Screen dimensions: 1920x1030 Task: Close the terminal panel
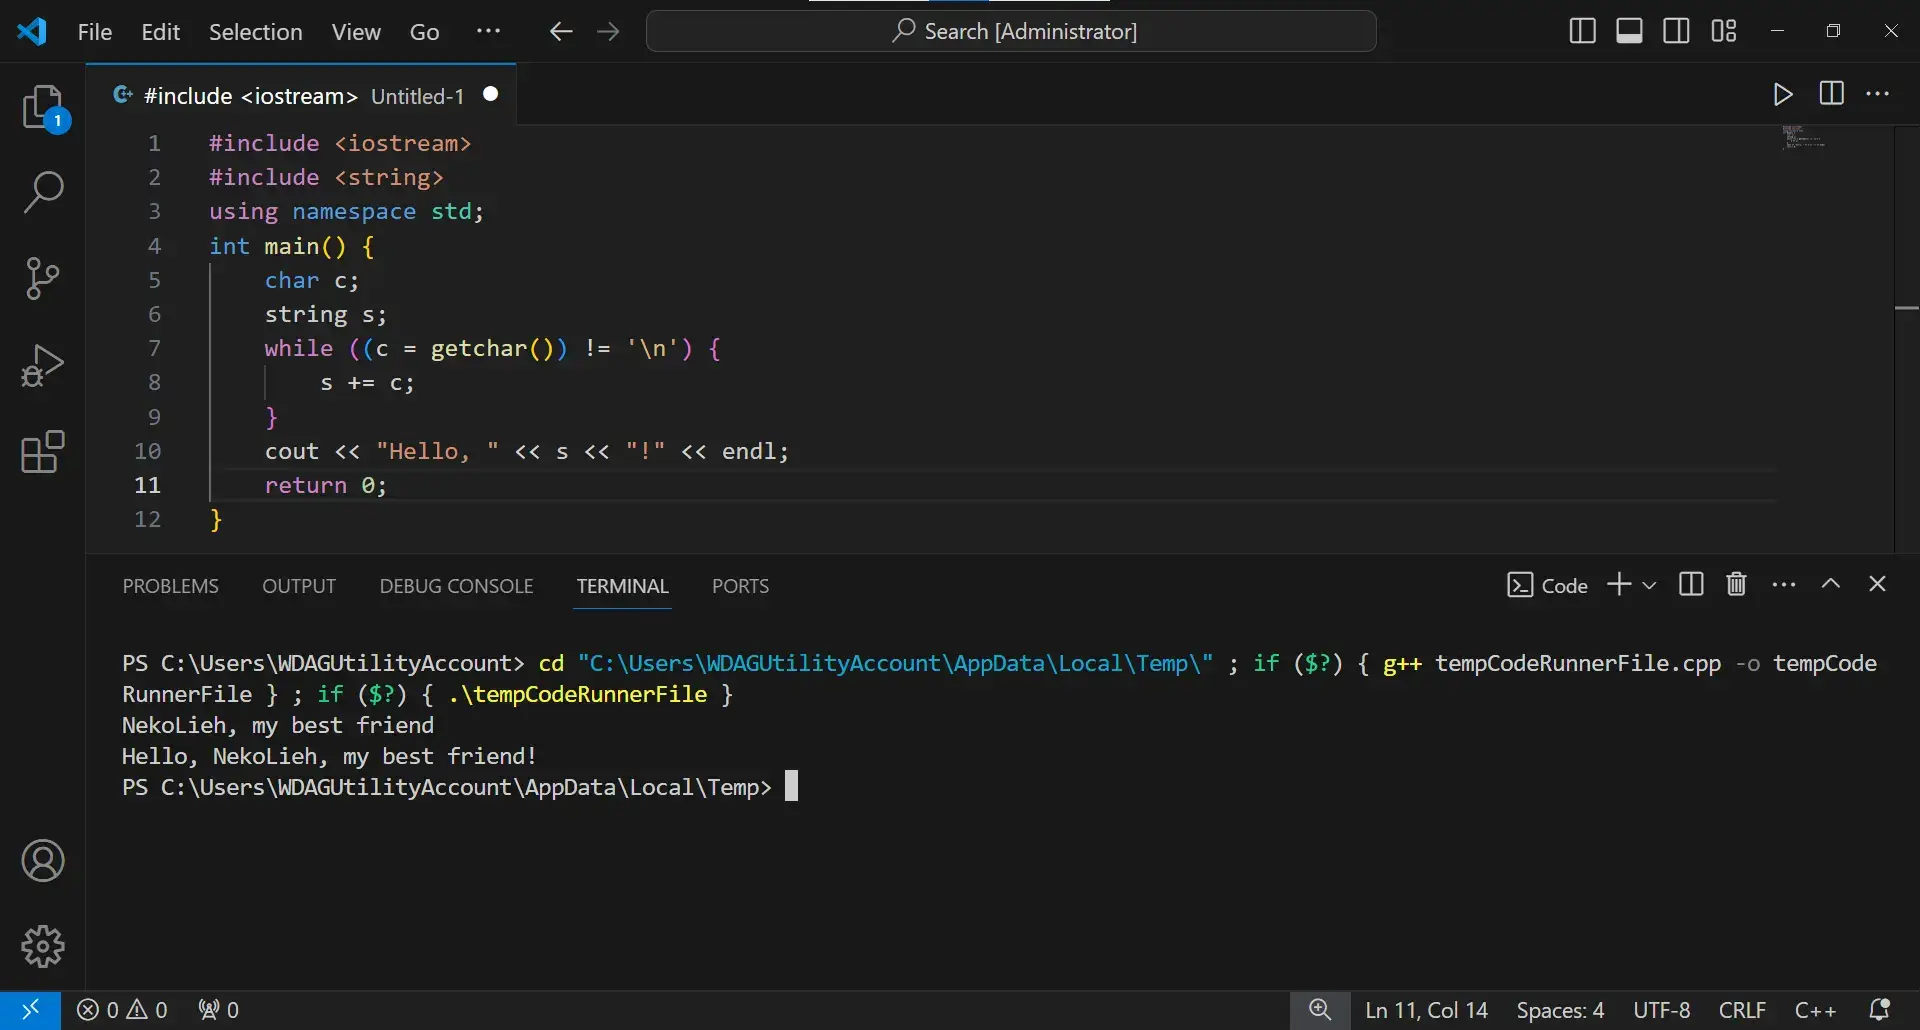1878,584
